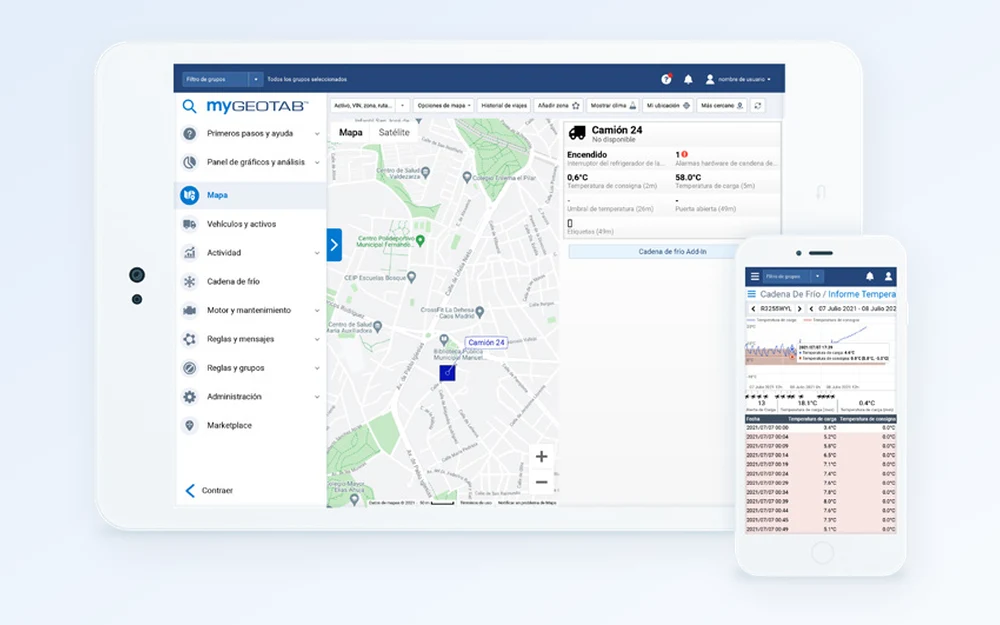
Task: Click the Actividad chart icon
Action: [189, 253]
